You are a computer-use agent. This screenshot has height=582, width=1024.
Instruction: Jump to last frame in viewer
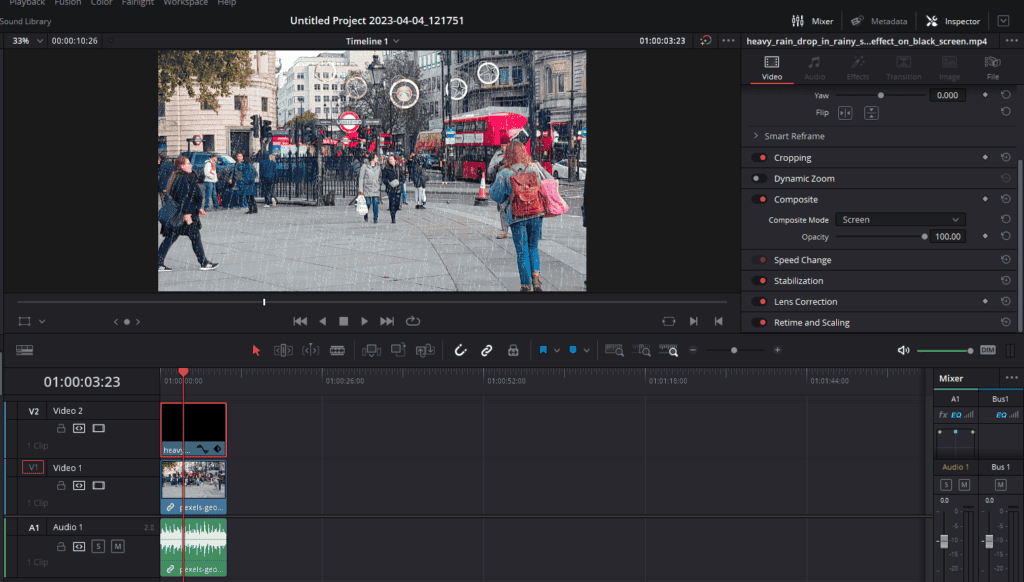(387, 321)
